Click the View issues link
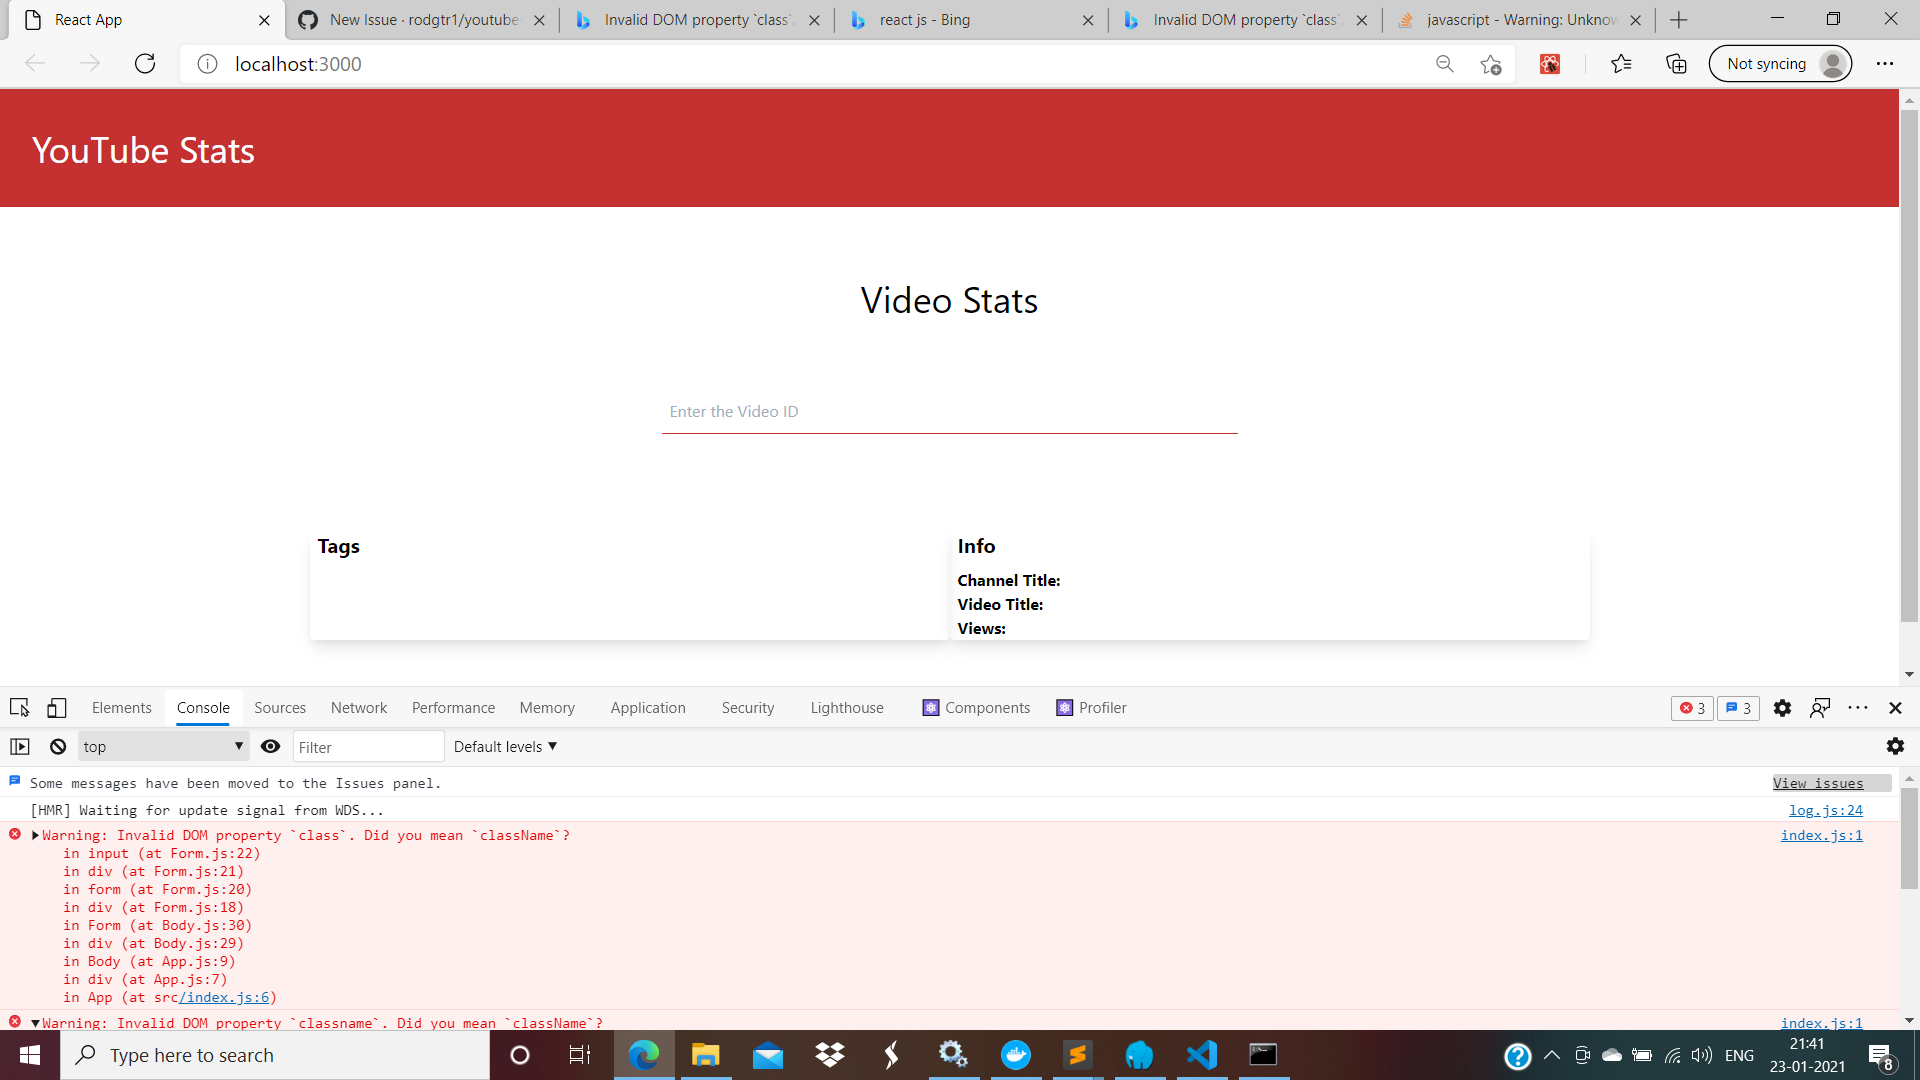This screenshot has width=1920, height=1080. pos(1818,783)
